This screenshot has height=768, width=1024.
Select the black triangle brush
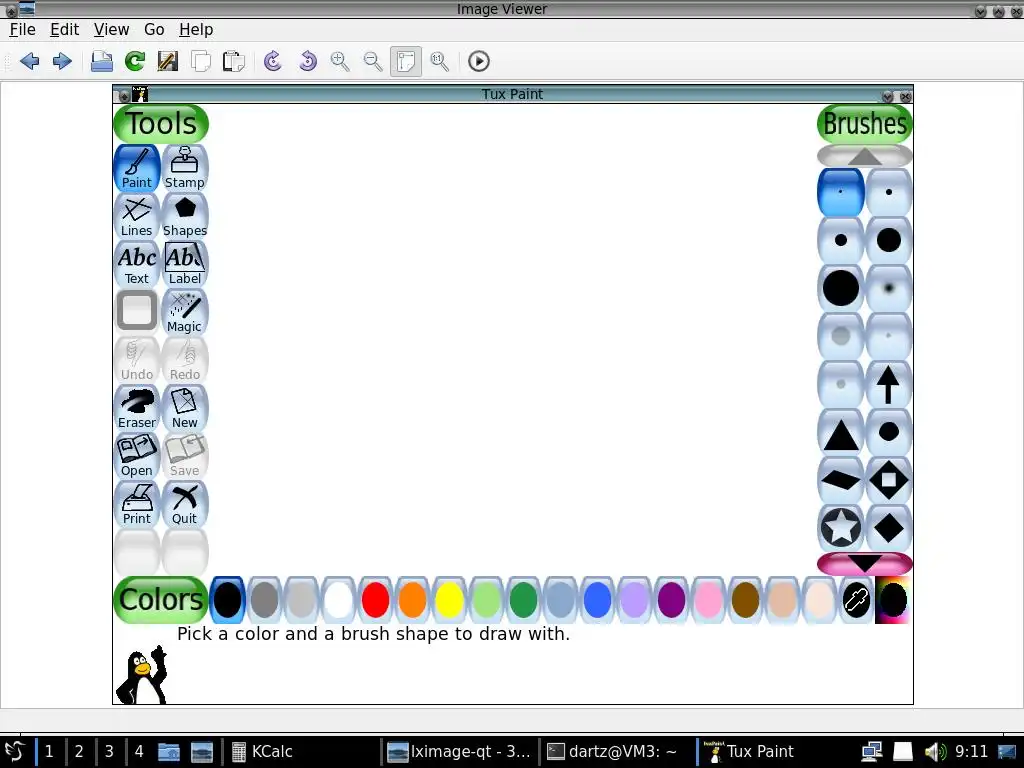(840, 432)
